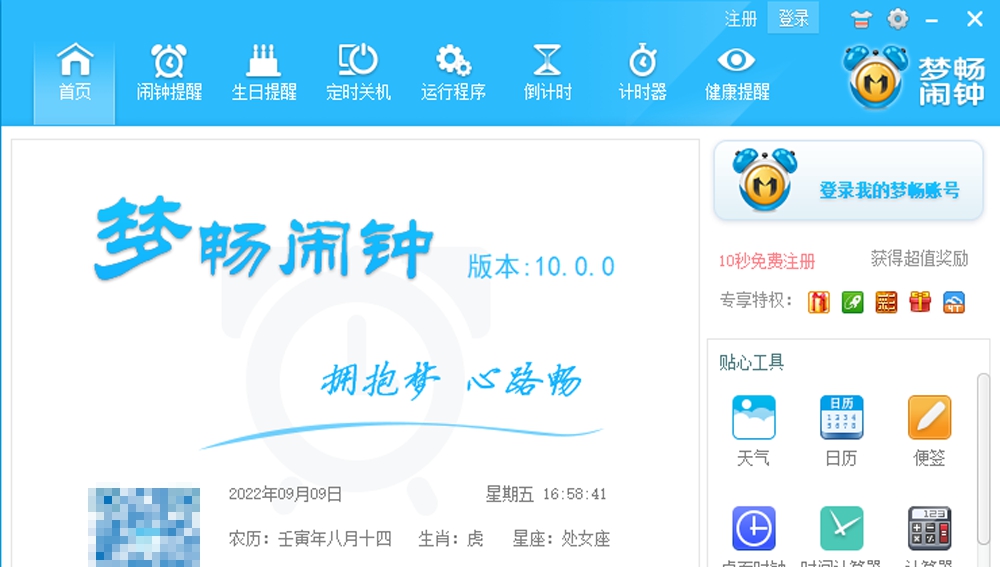Click 登录我的梦畅账号 account banner
1000x567 pixels.
tap(848, 180)
